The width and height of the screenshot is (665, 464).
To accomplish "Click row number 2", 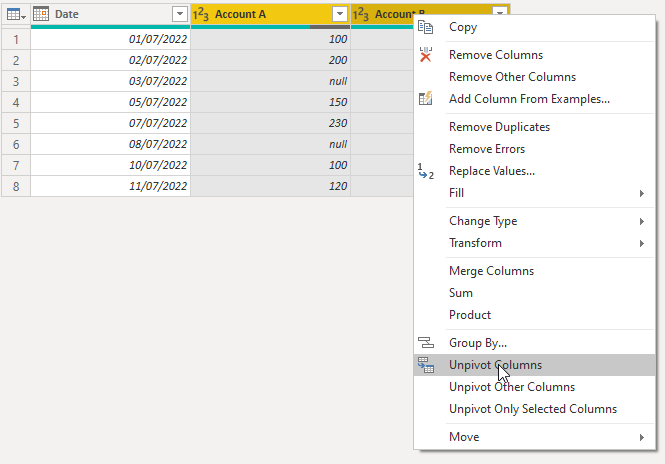I will point(16,60).
